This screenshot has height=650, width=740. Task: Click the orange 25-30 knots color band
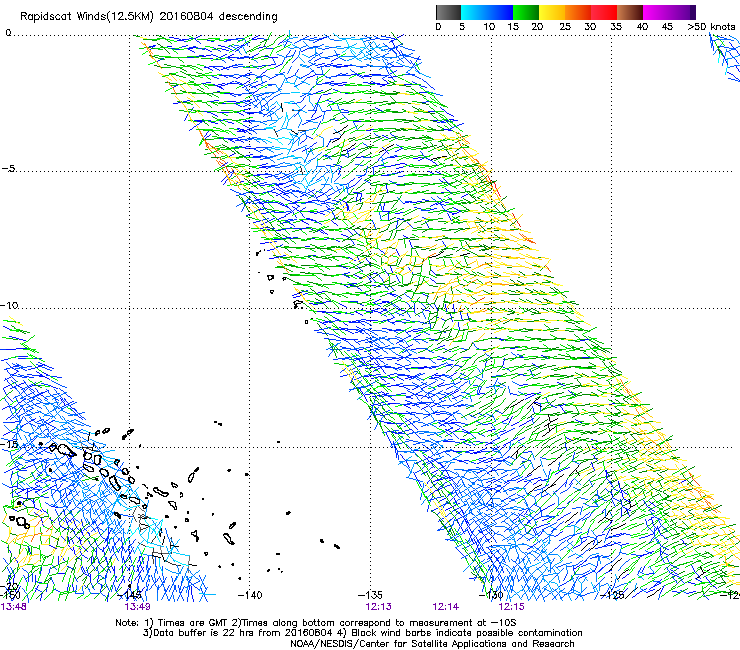[578, 12]
